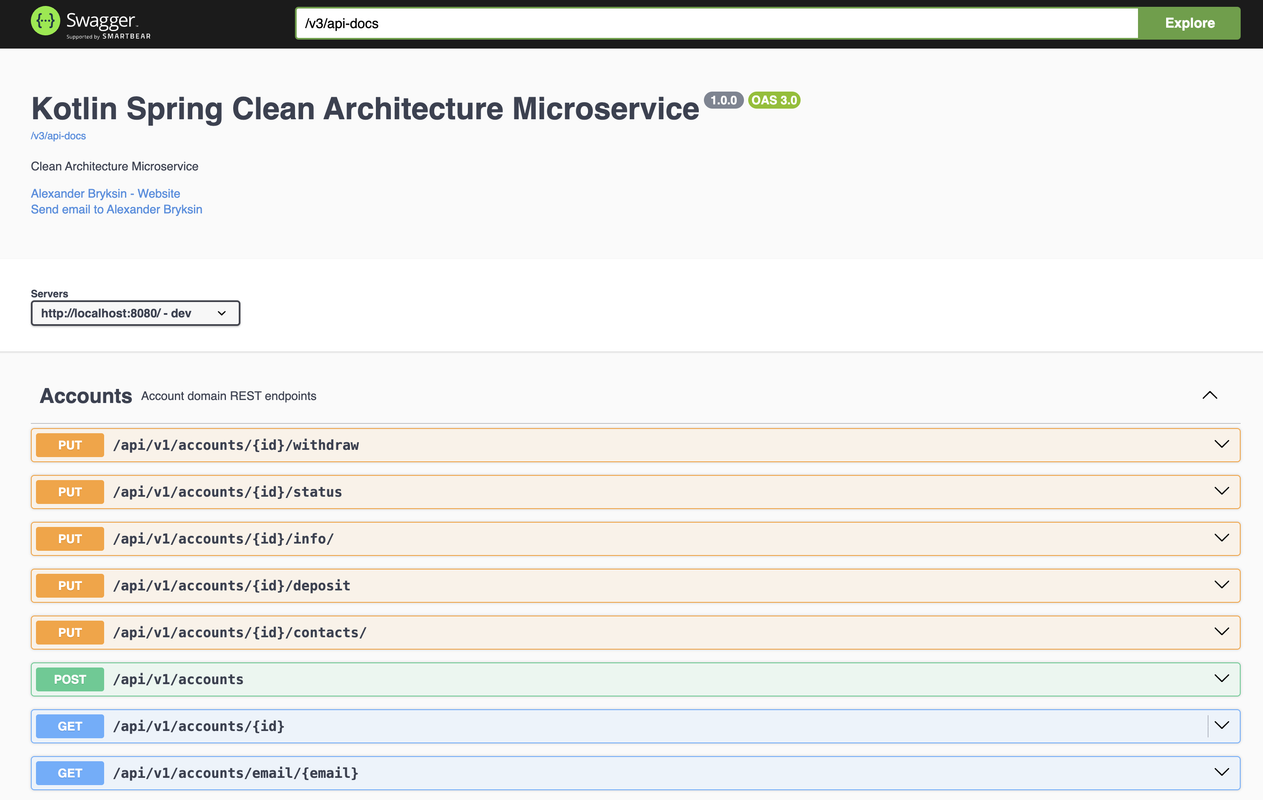Click the GET badge on /api/v1/accounts/{id}
The image size is (1263, 800).
coord(70,727)
